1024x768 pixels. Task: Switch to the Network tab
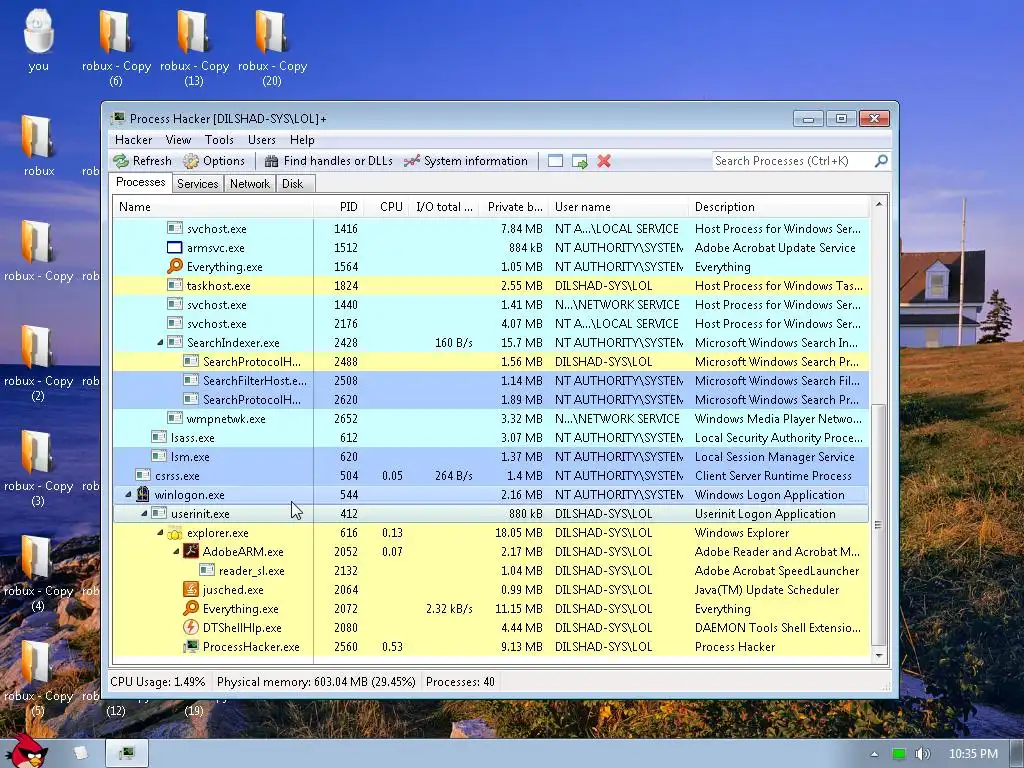(x=249, y=184)
